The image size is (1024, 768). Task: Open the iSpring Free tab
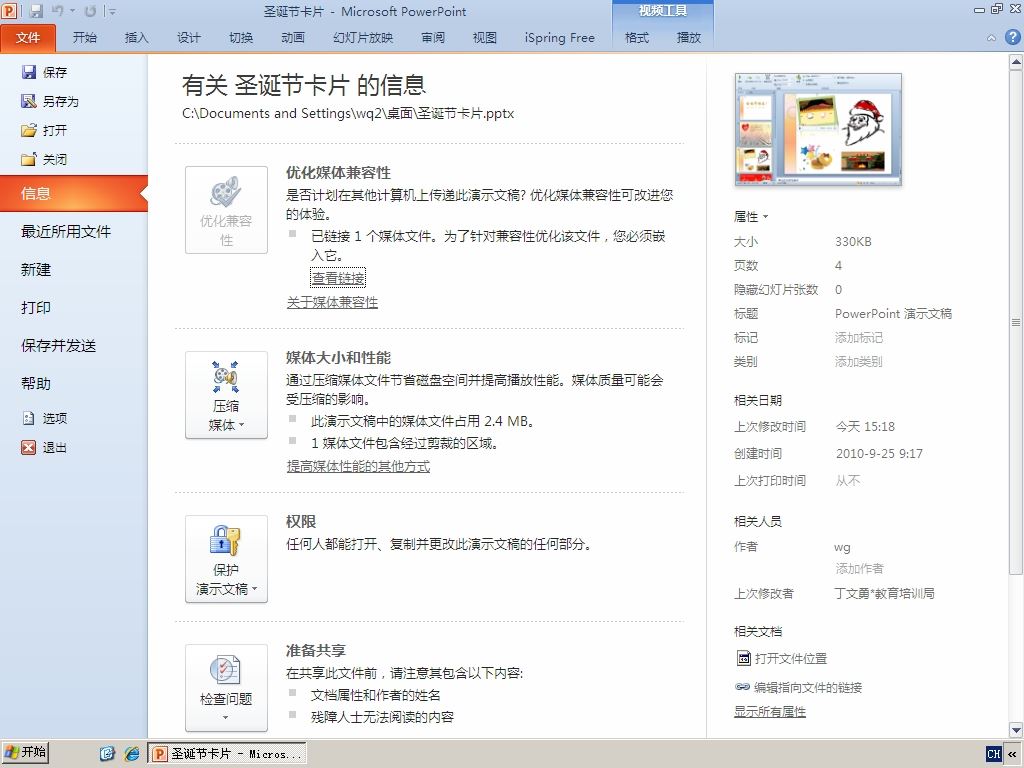(560, 37)
